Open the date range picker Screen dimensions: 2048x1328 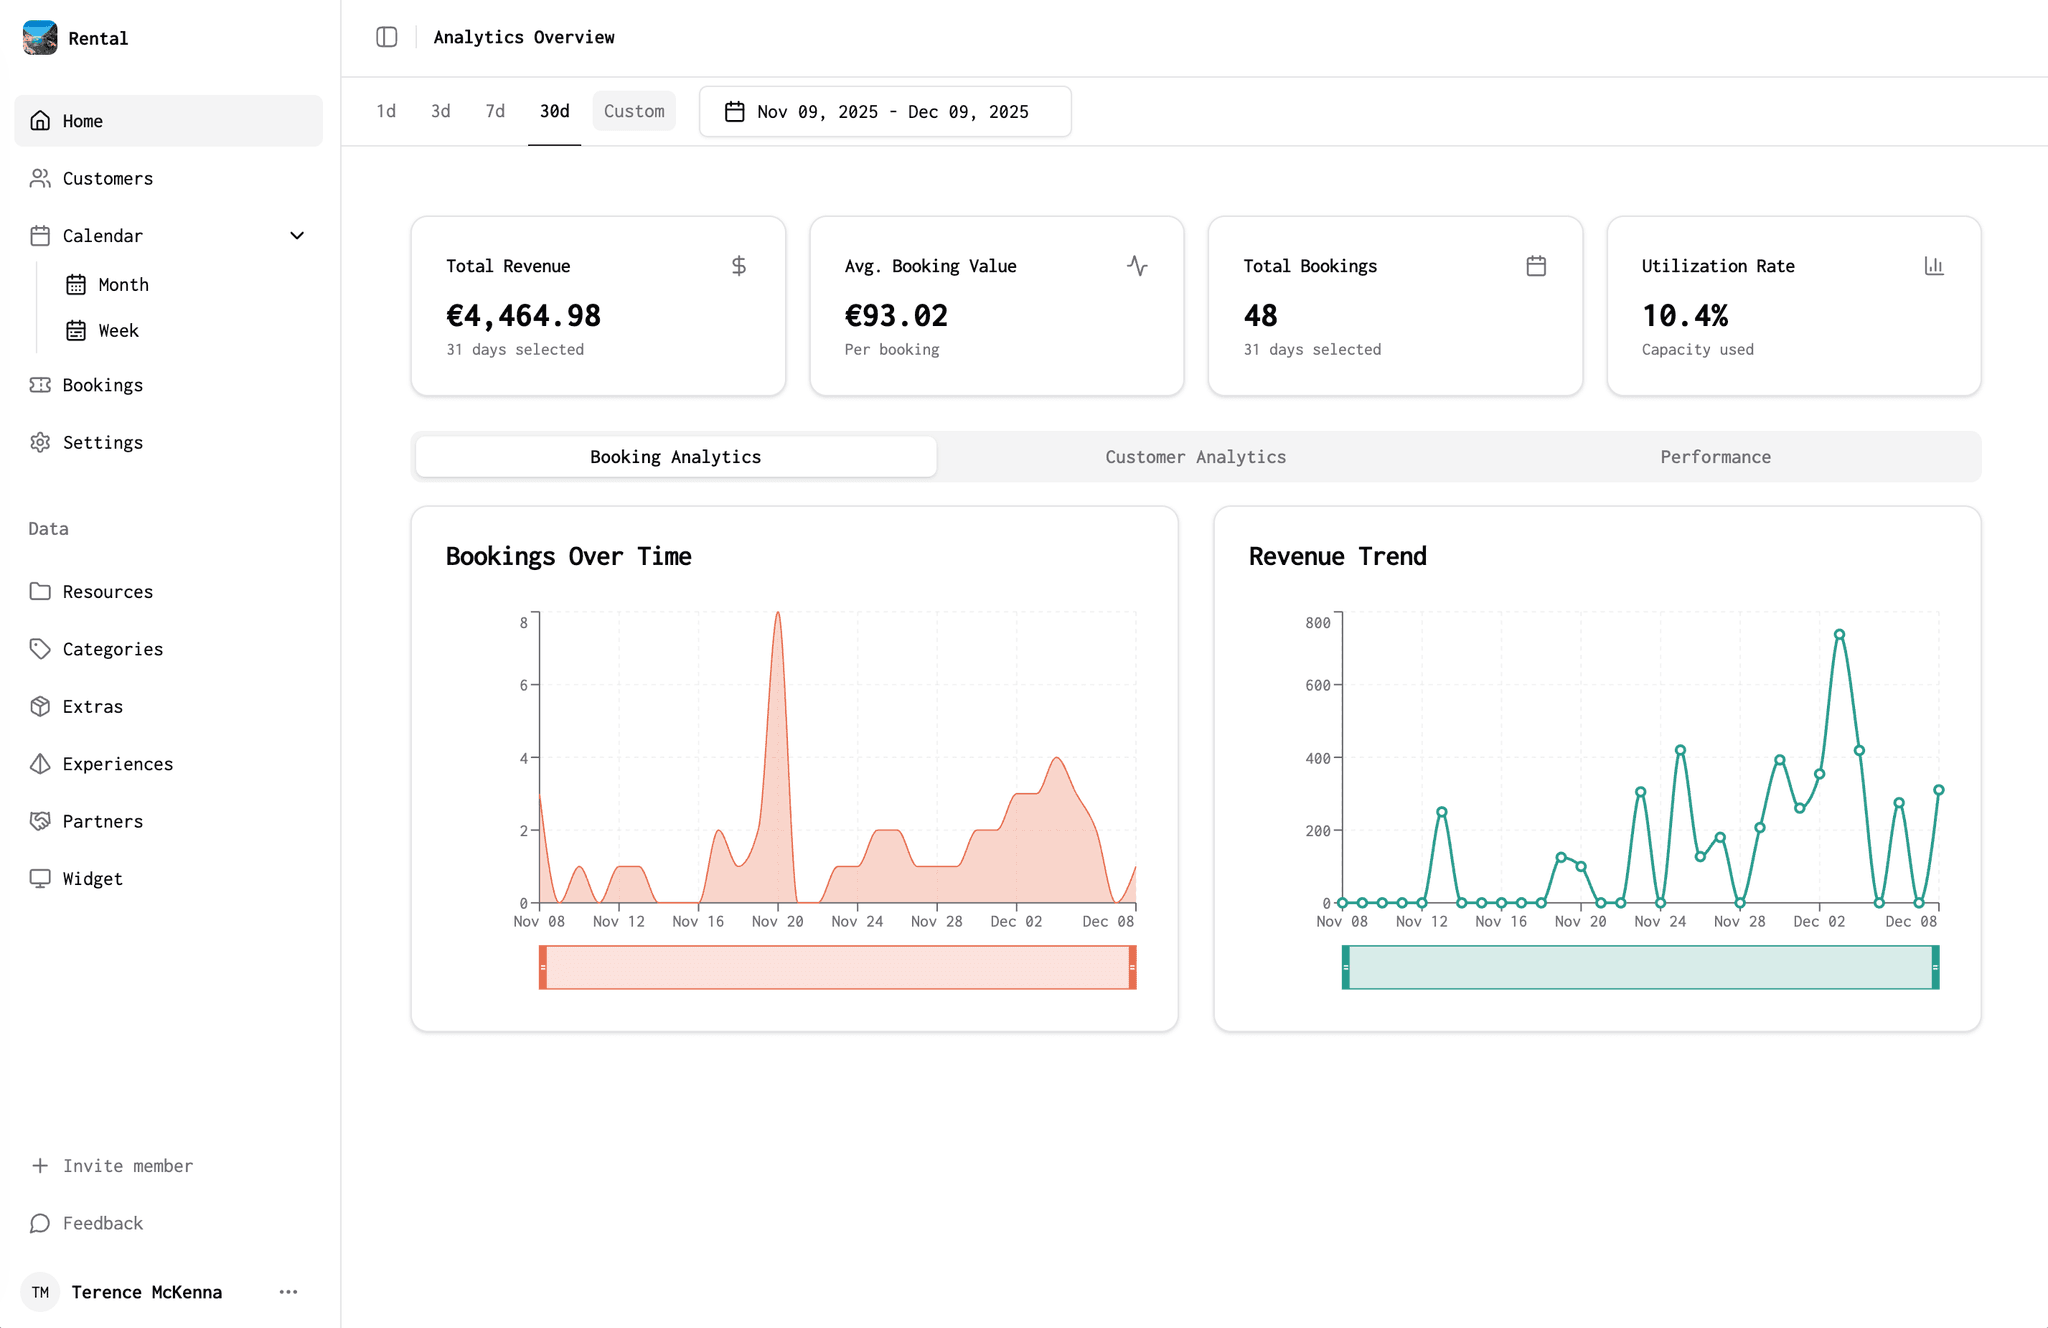(x=884, y=112)
